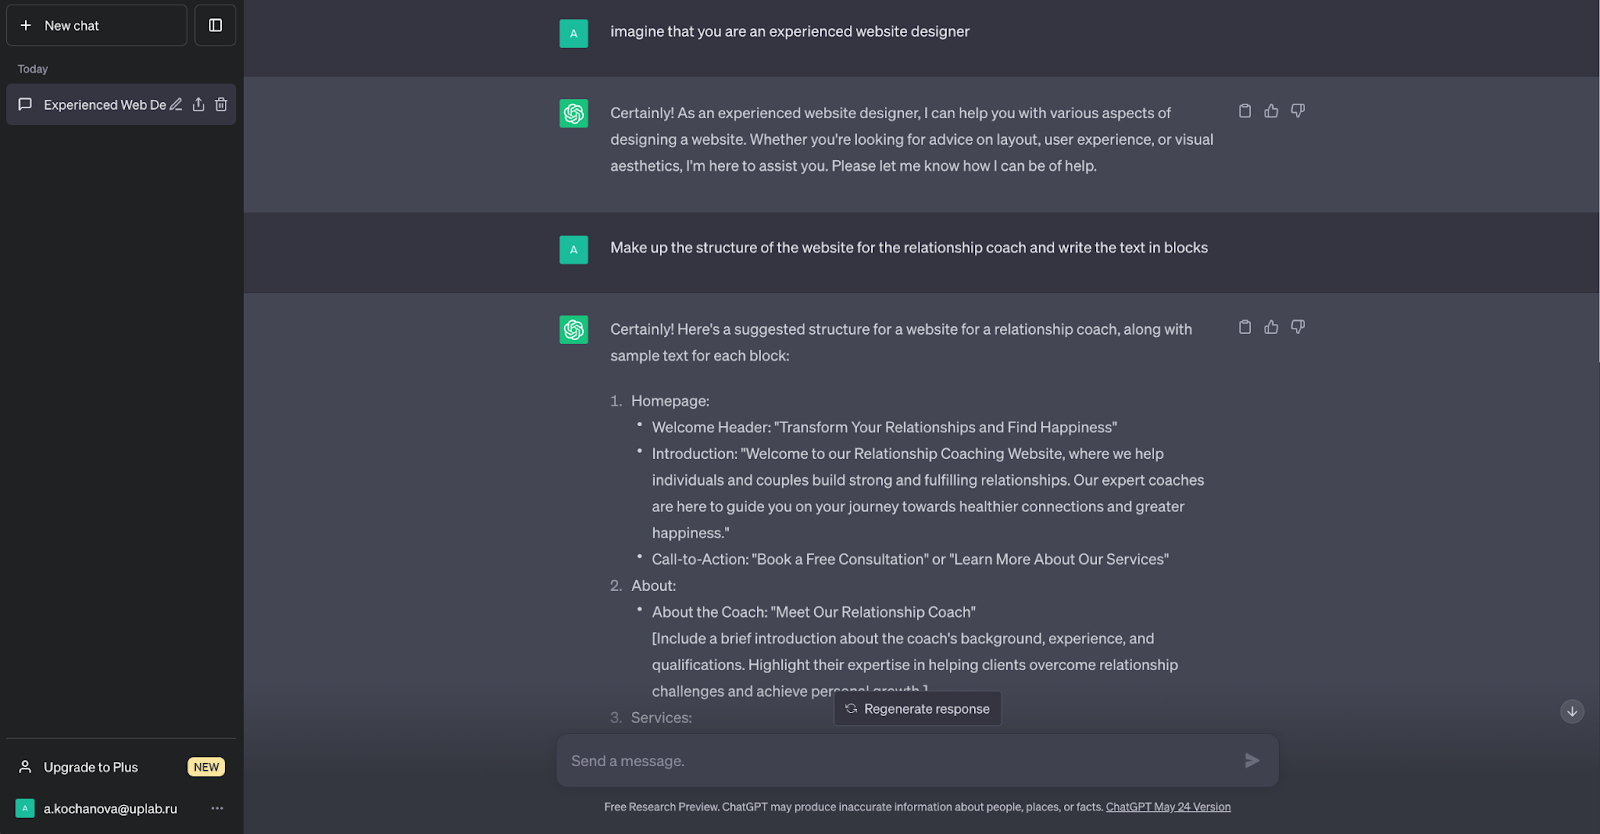
Task: Dislike the website structure response
Action: pyautogui.click(x=1298, y=327)
